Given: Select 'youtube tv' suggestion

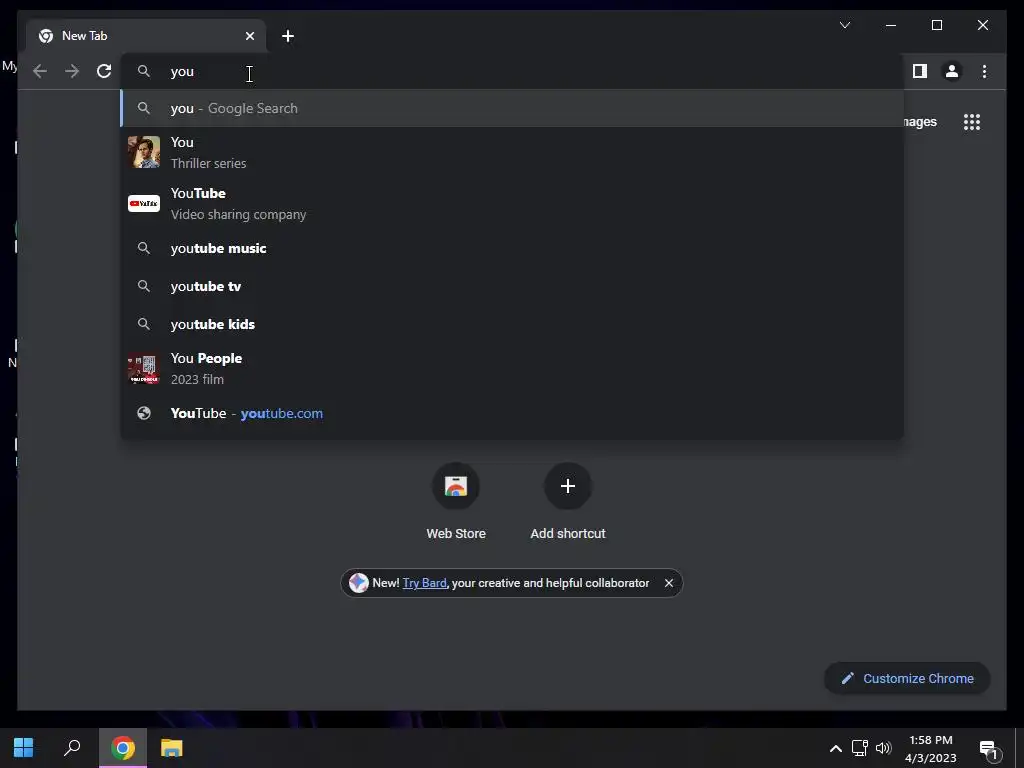Looking at the screenshot, I should click(512, 286).
